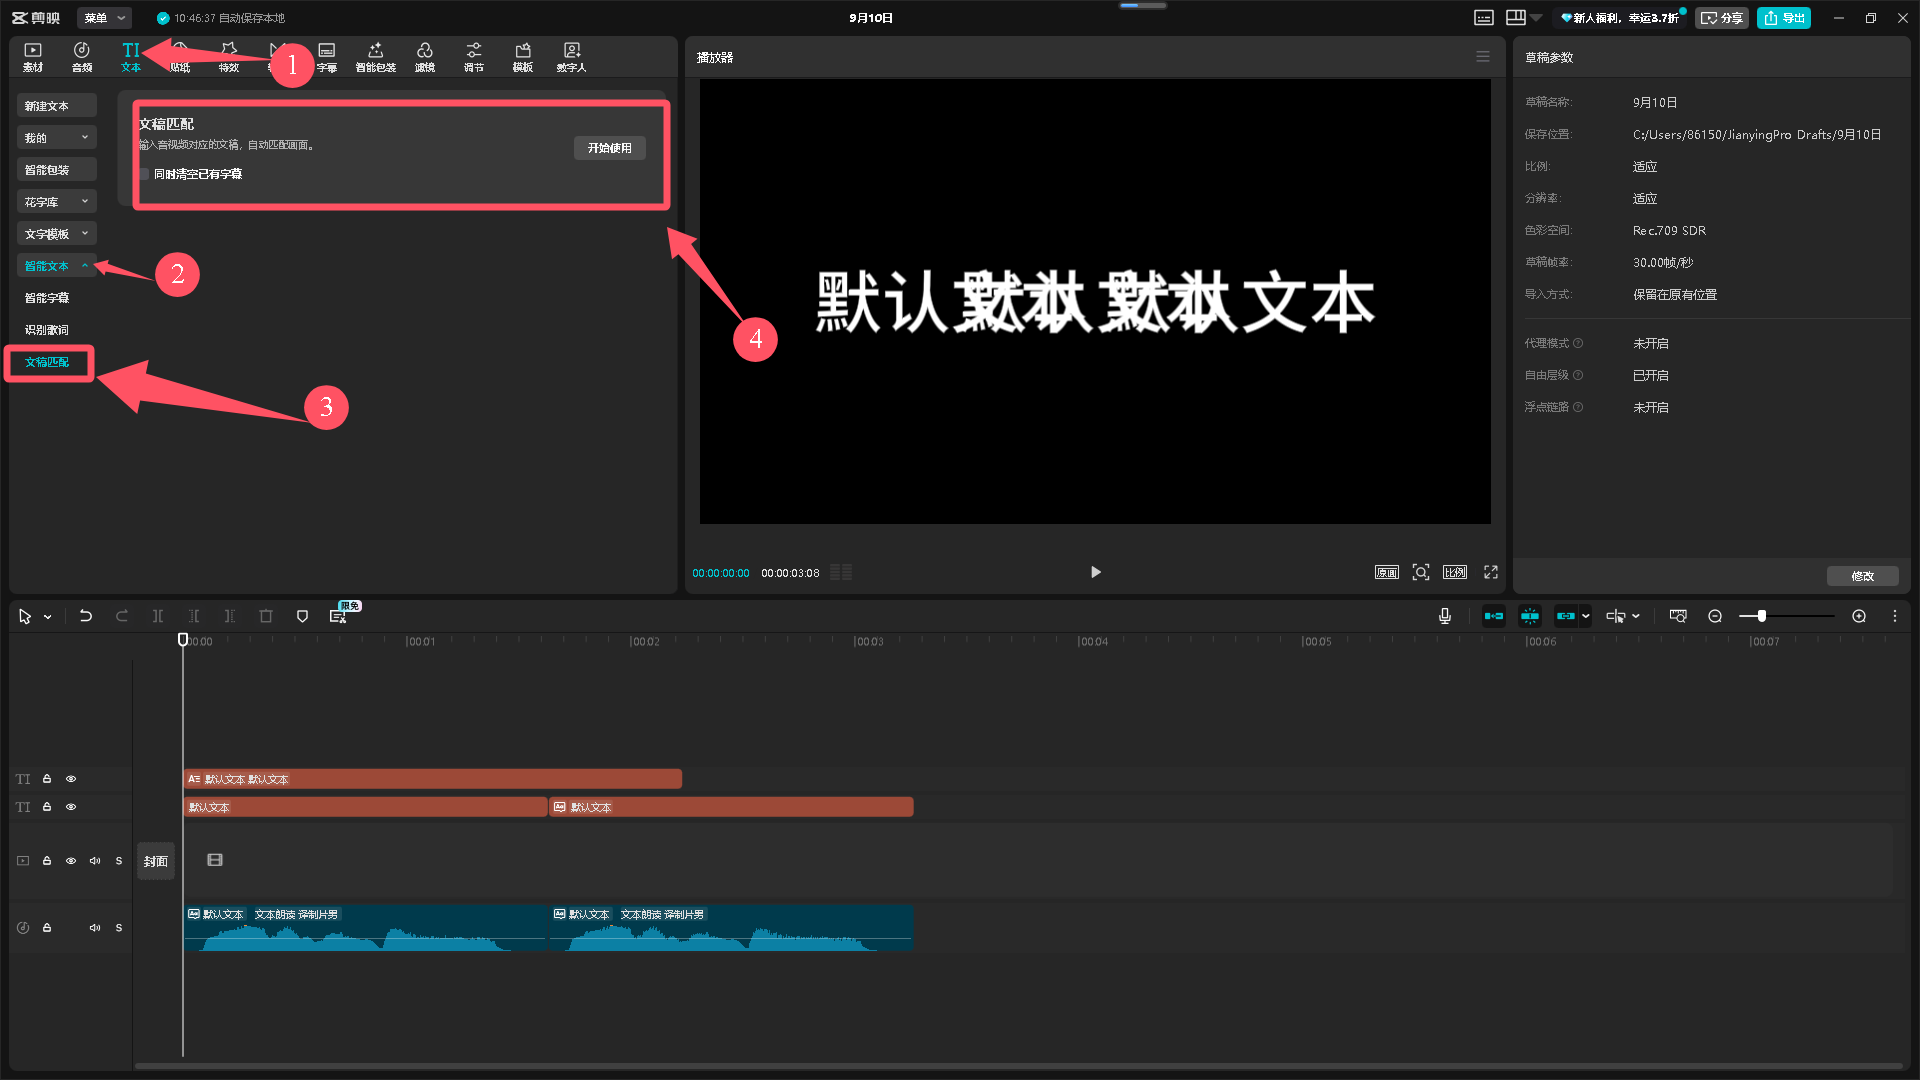The image size is (1920, 1080).
Task: Select 识别歌词 in the sidebar
Action: [47, 330]
